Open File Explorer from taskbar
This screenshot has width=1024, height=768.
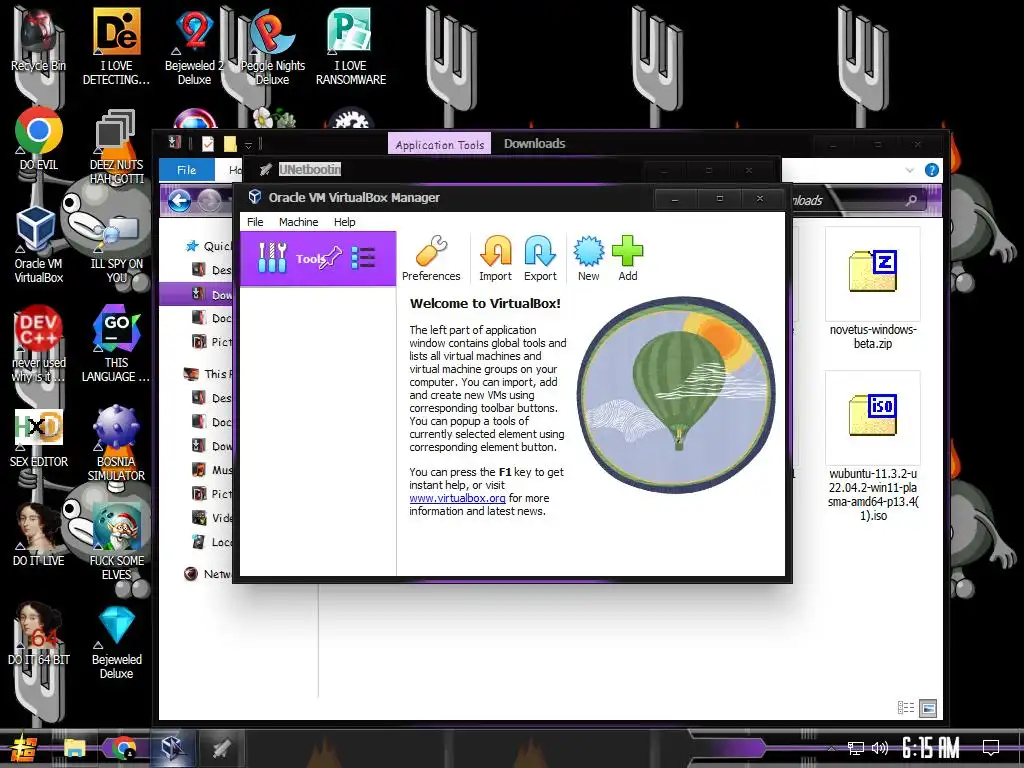point(74,748)
